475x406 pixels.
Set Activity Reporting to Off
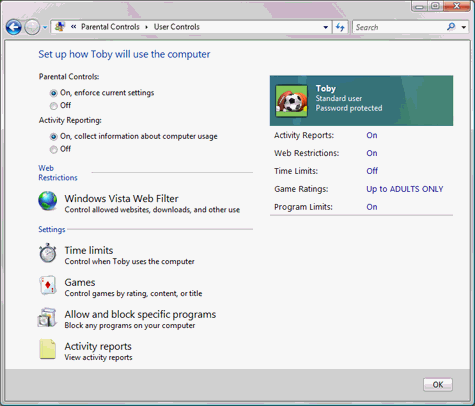point(53,150)
